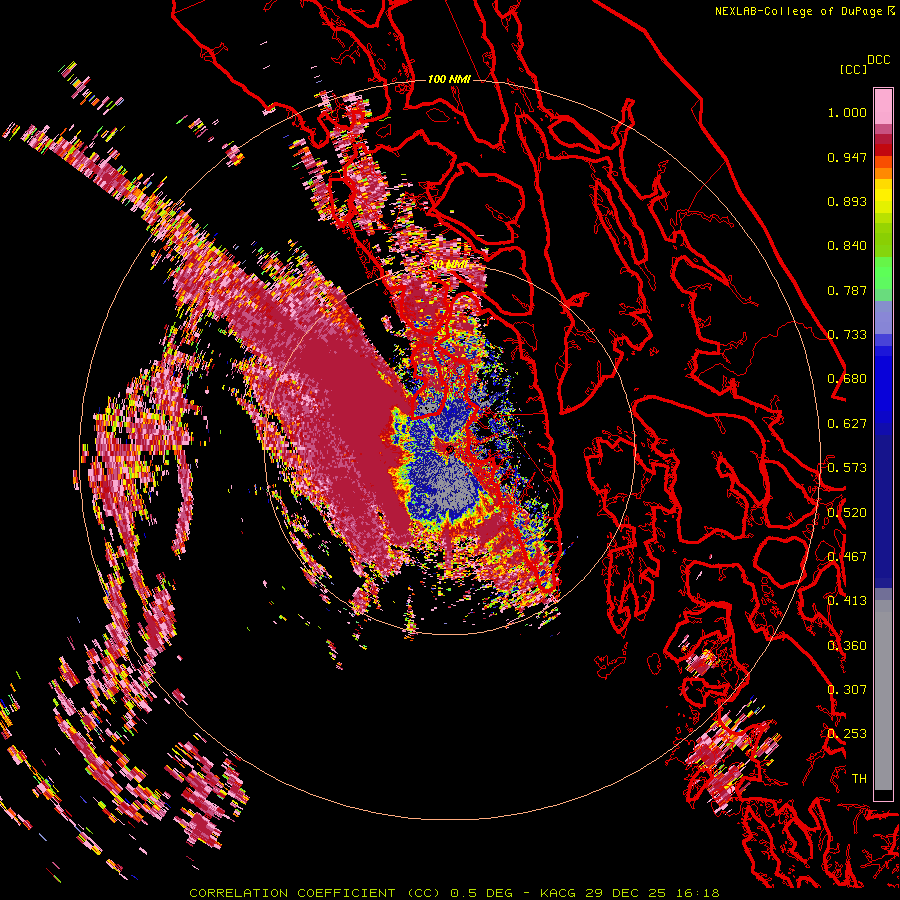Click the light pink top segment of color scale
Viewport: 900px width, 900px height.
pos(883,106)
